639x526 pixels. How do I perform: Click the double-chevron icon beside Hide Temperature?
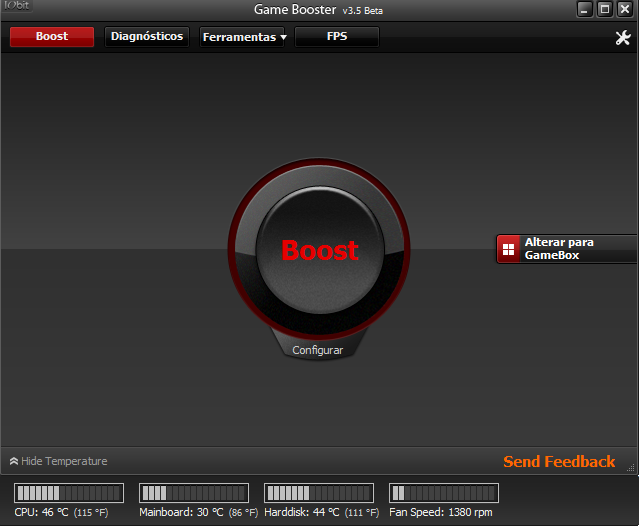coord(14,462)
